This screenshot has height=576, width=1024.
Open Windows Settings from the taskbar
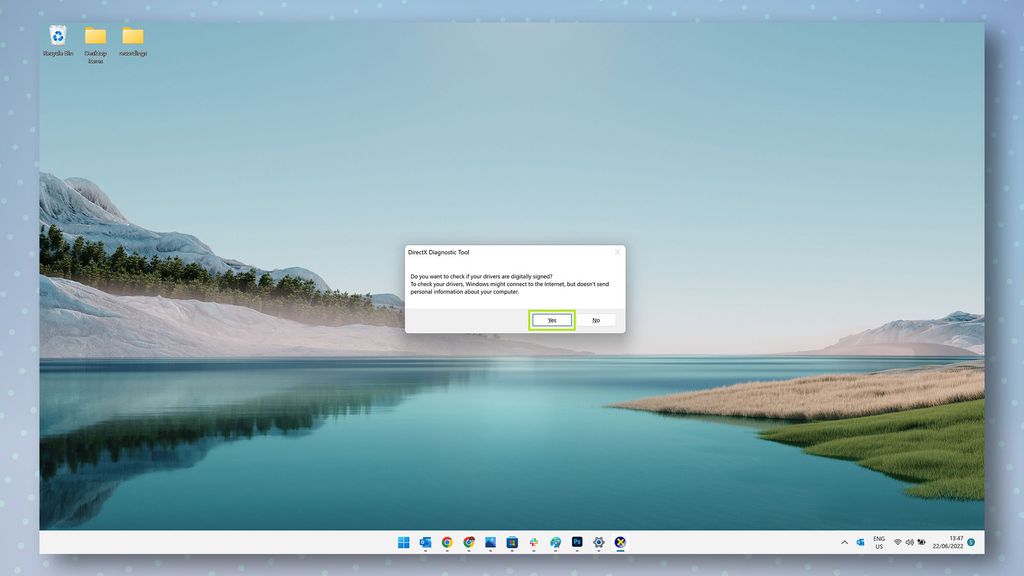pos(597,542)
